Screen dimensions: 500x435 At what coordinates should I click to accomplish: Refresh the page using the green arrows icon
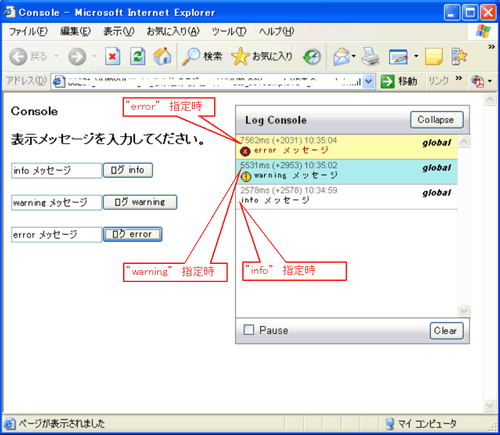point(138,56)
